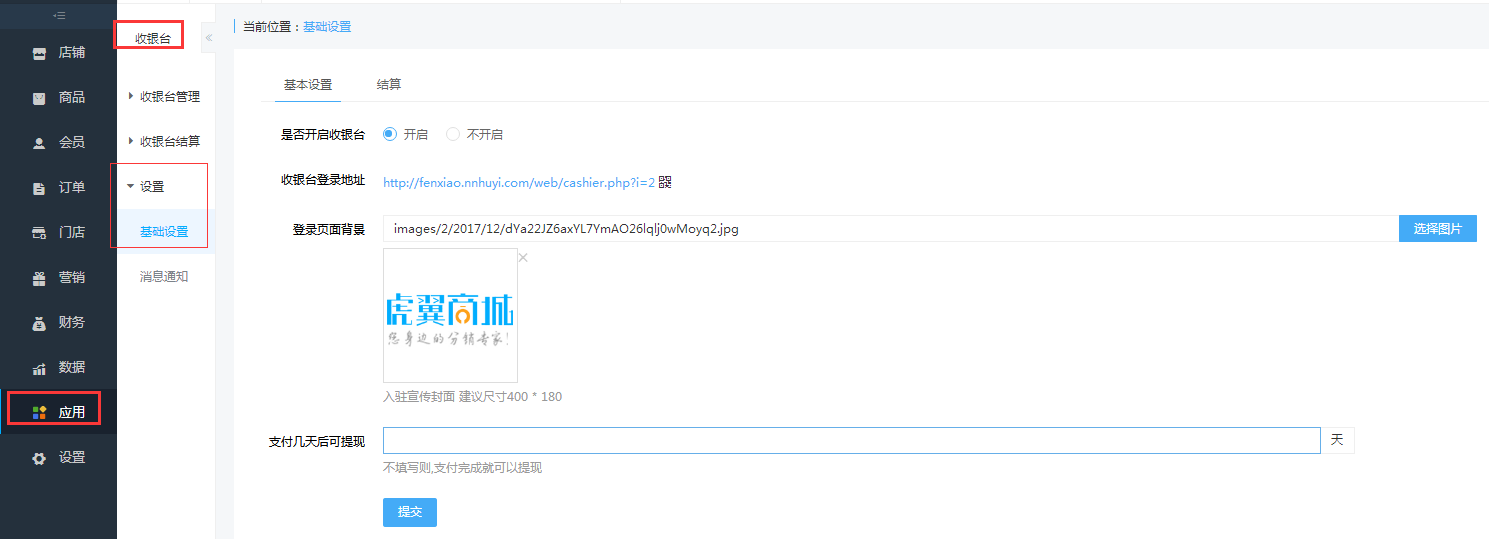Click the 选择图片 button

click(x=1437, y=229)
